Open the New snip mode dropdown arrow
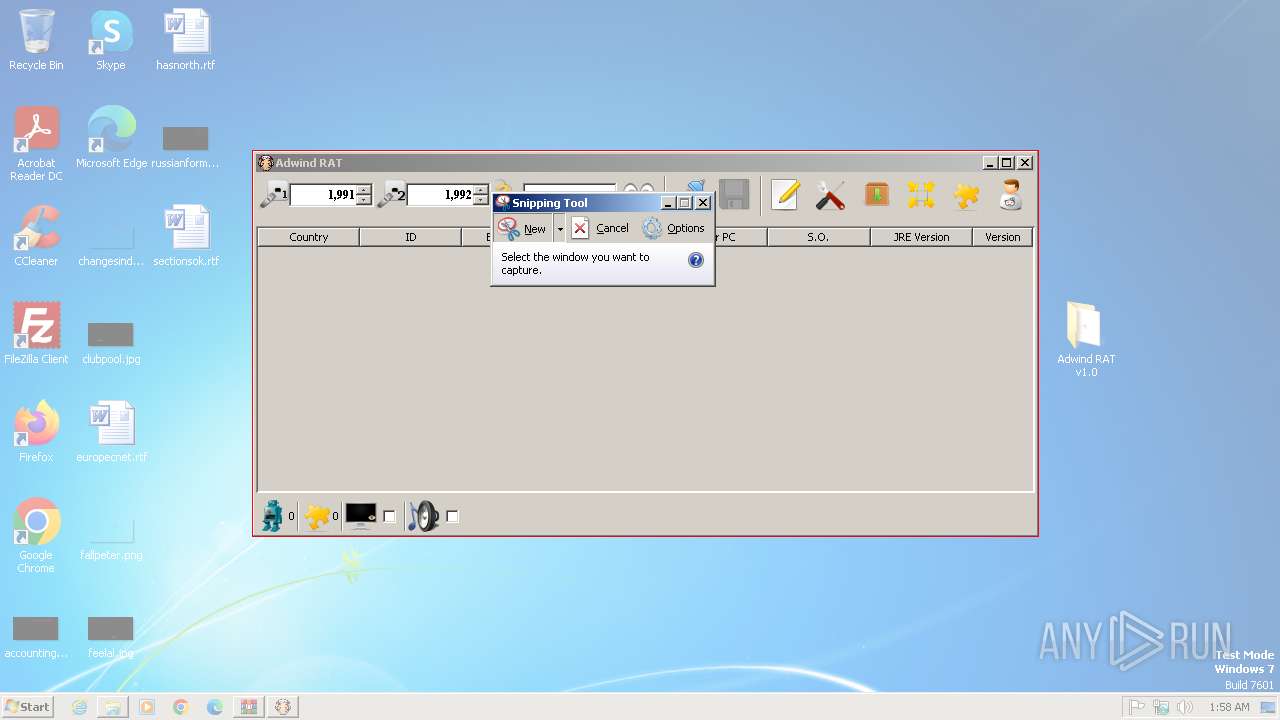This screenshot has width=1280, height=720. (560, 229)
